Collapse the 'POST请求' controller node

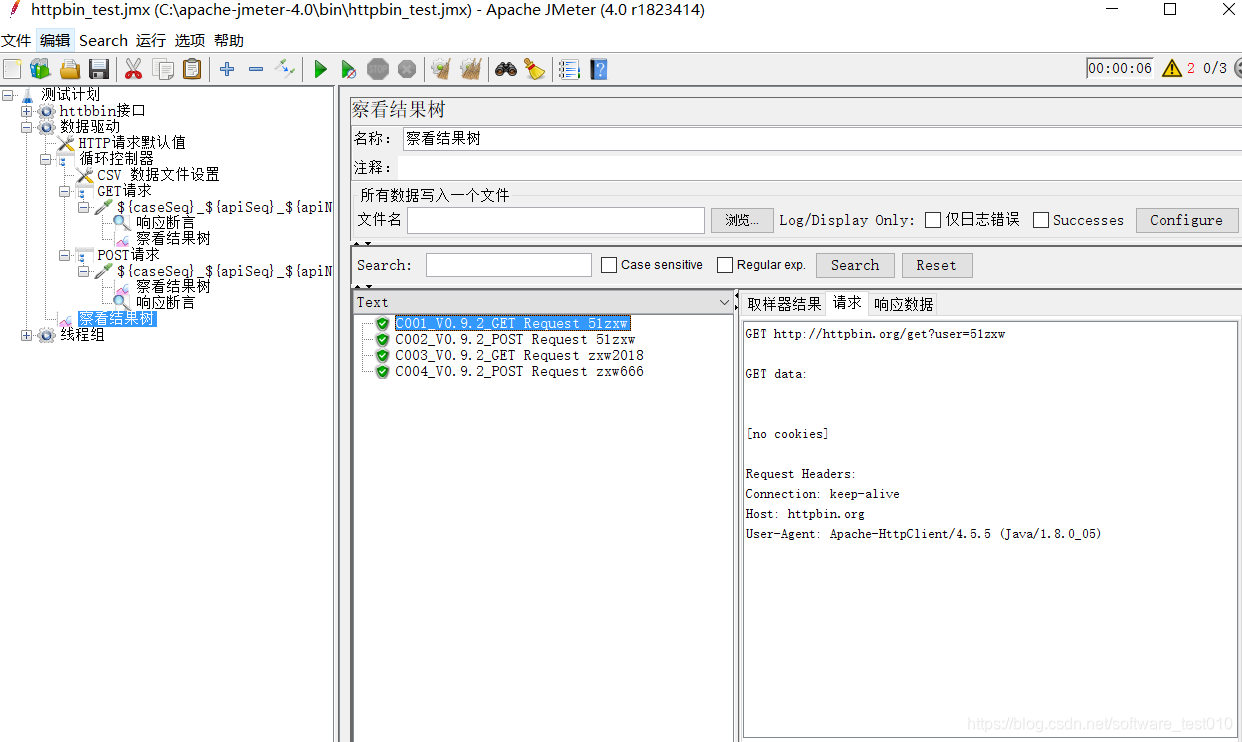tap(65, 255)
